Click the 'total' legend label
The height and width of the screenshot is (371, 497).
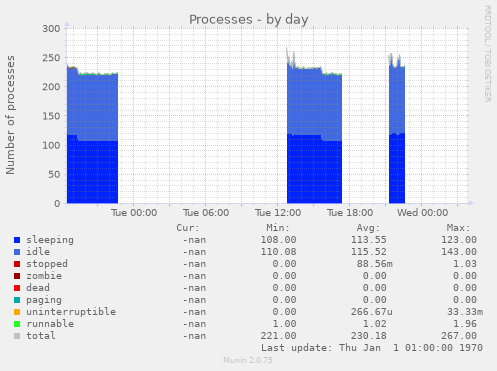(x=41, y=336)
